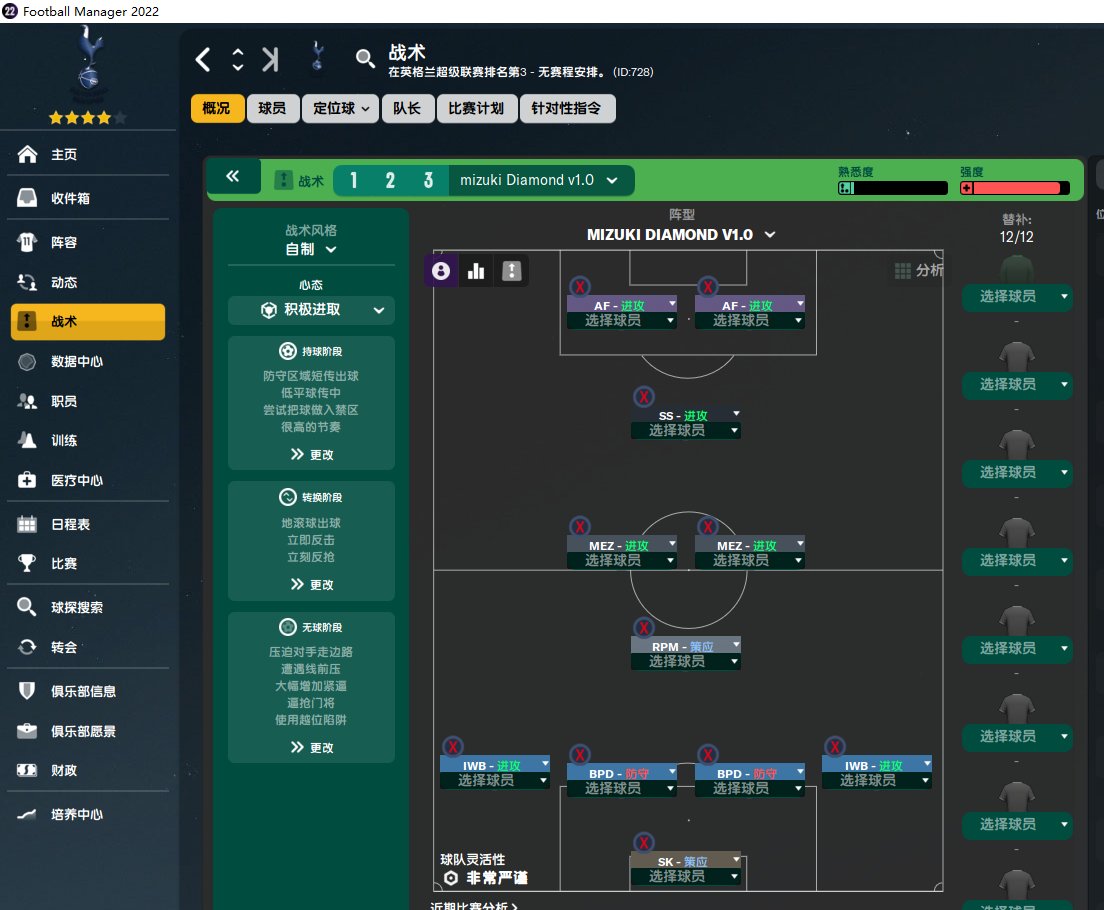
Task: Switch pitch view to player face icon
Action: point(441,270)
